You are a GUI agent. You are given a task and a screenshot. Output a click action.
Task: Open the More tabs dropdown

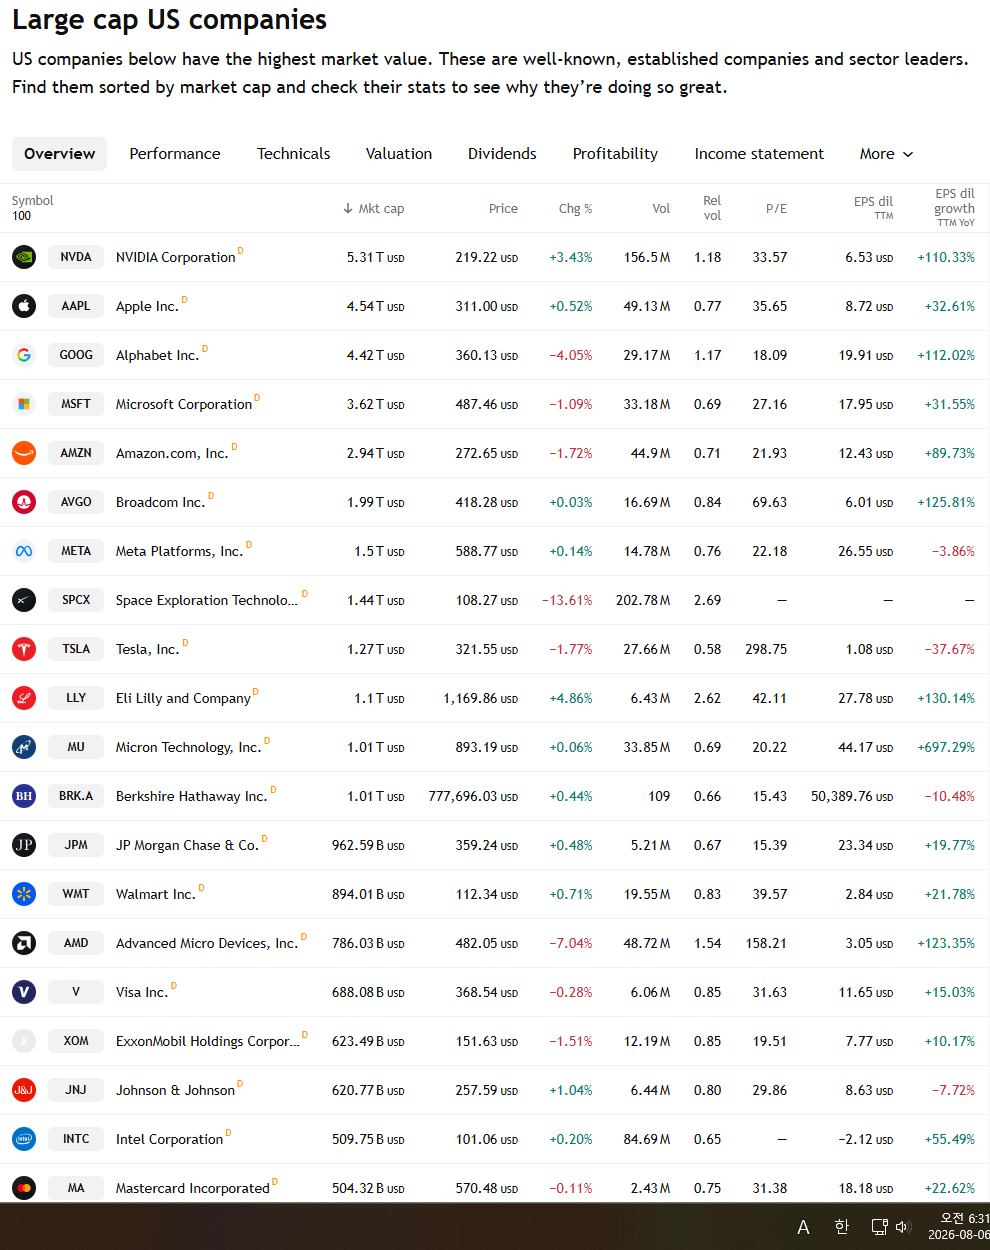click(886, 154)
